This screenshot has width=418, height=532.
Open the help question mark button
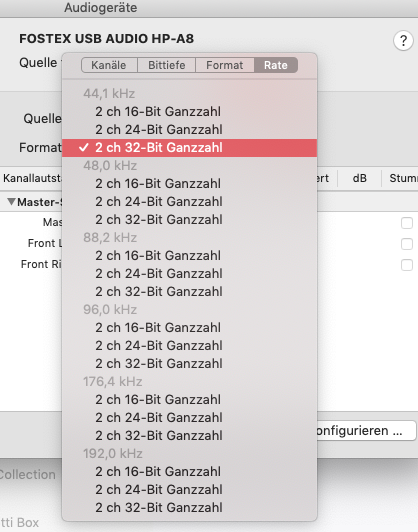point(403,41)
